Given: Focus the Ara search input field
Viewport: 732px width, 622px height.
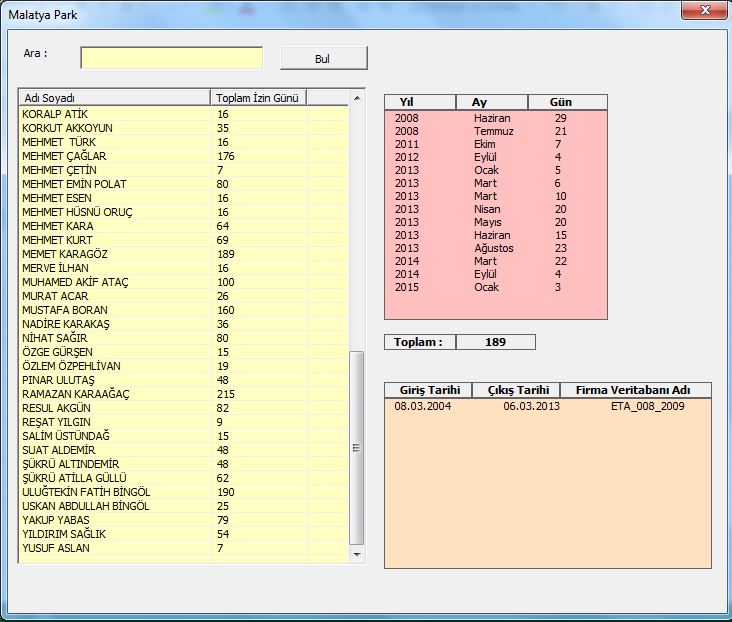Looking at the screenshot, I should (x=171, y=58).
